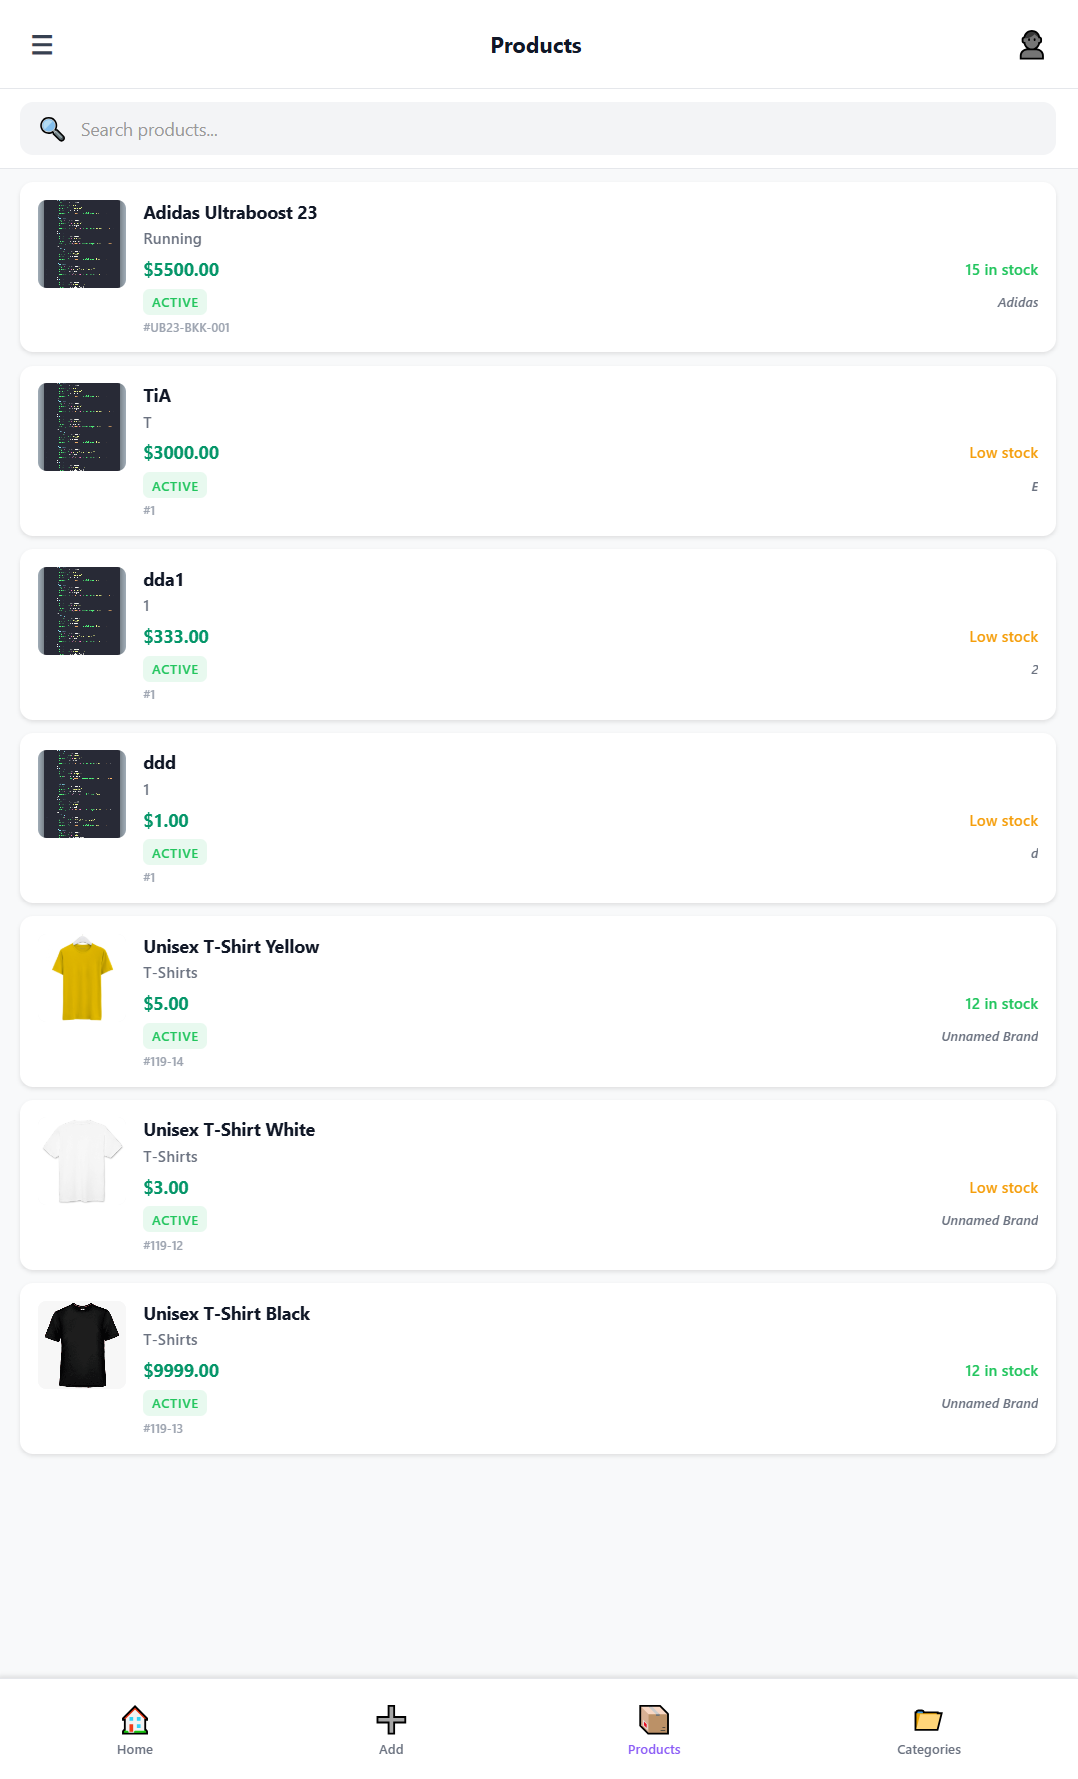Open the hamburger menu
The image size is (1078, 1779).
click(42, 45)
